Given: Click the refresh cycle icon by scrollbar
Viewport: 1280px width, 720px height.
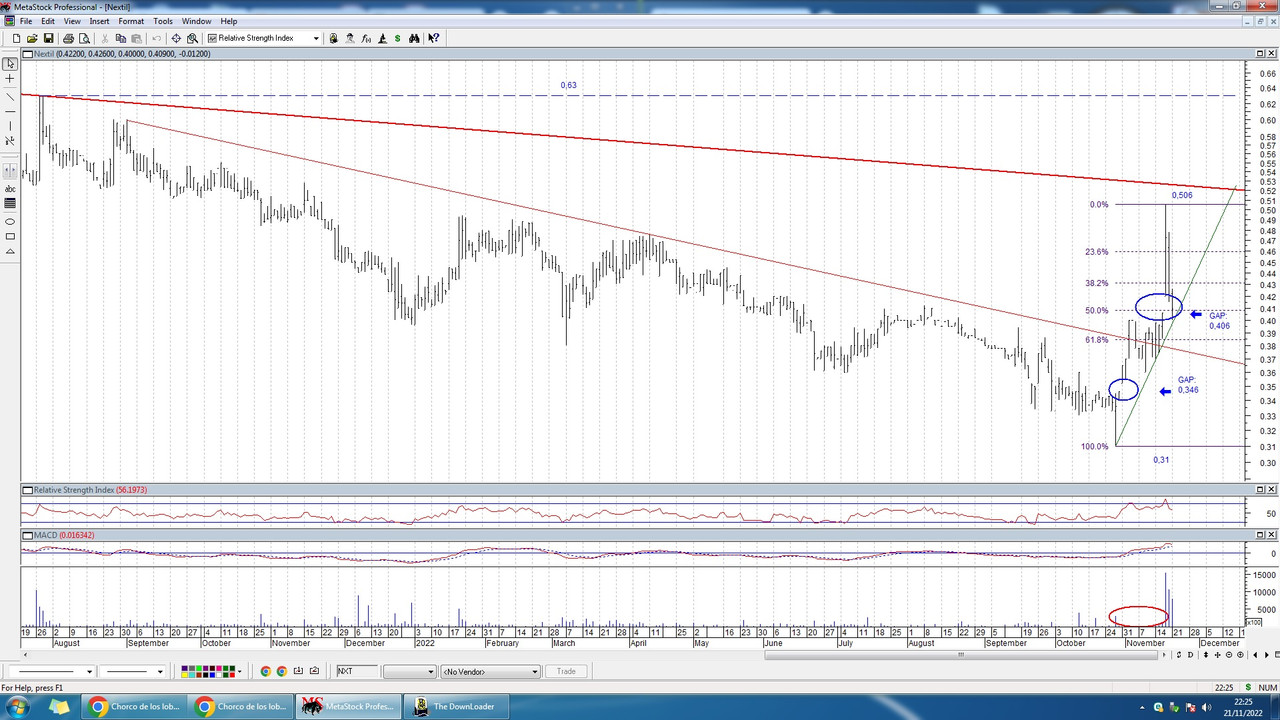Looking at the screenshot, I should [1179, 655].
